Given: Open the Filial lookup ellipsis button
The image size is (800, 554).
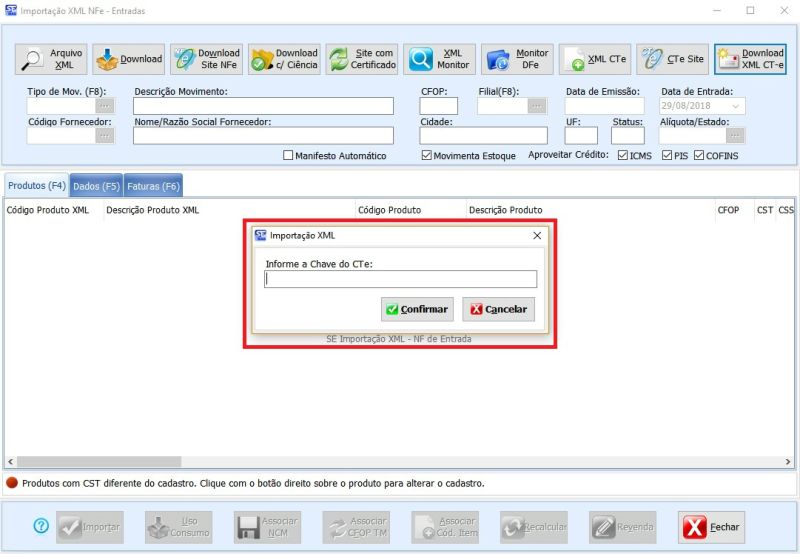Looking at the screenshot, I should [x=537, y=106].
